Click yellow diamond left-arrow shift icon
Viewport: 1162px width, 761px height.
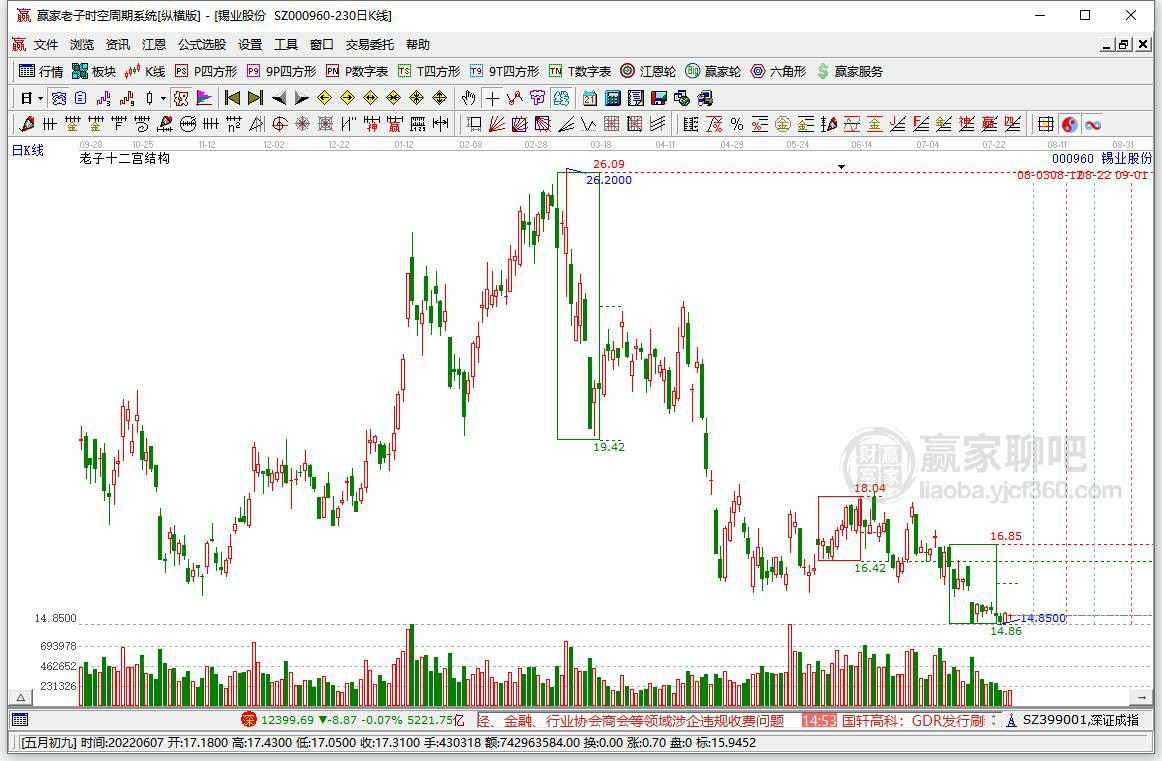point(325,98)
